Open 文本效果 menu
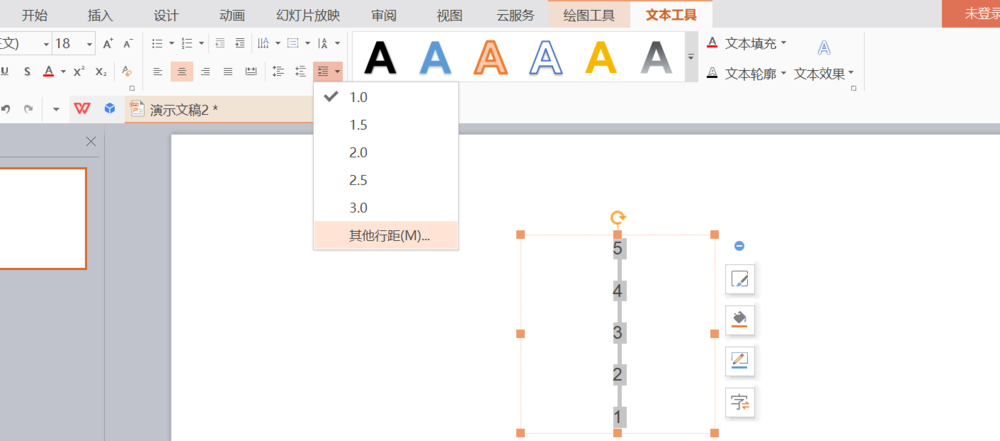Viewport: 1000px width, 441px height. point(824,74)
